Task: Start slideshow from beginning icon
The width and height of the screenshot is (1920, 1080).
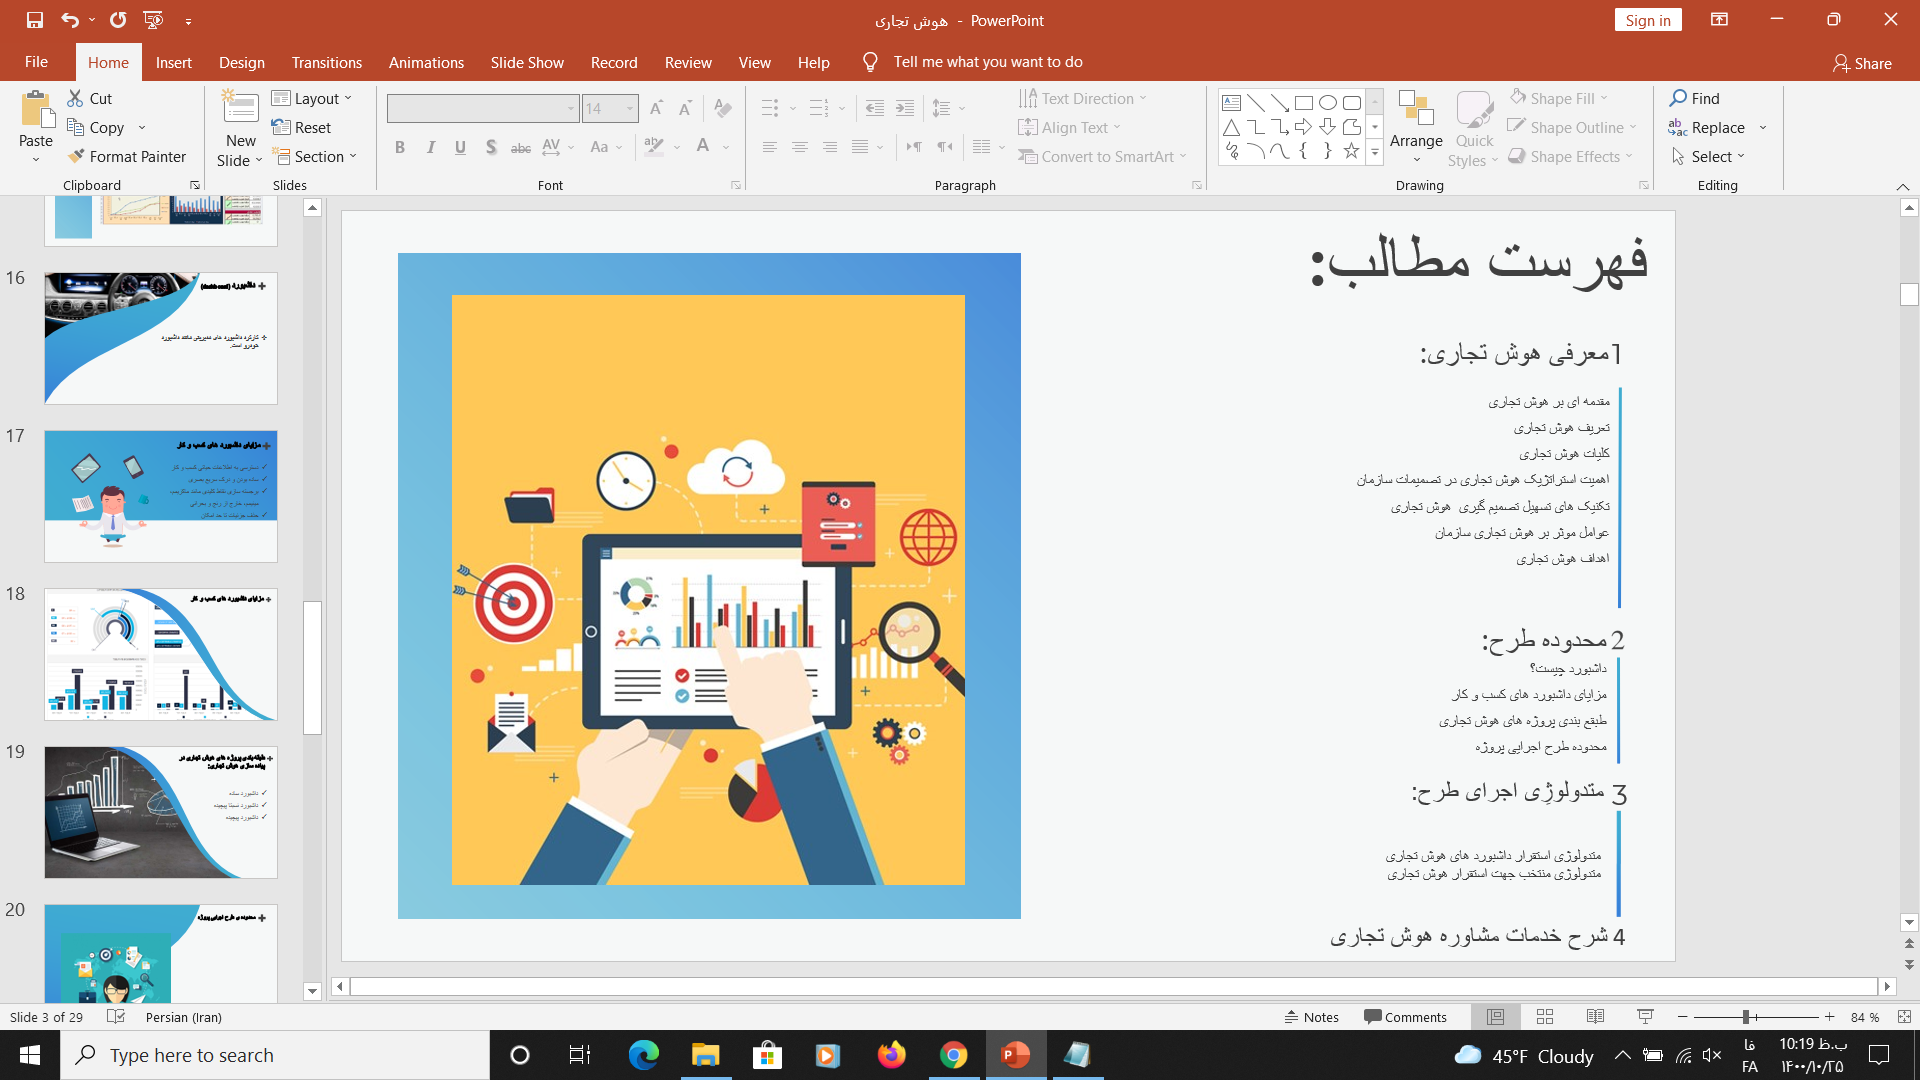Action: click(x=153, y=20)
